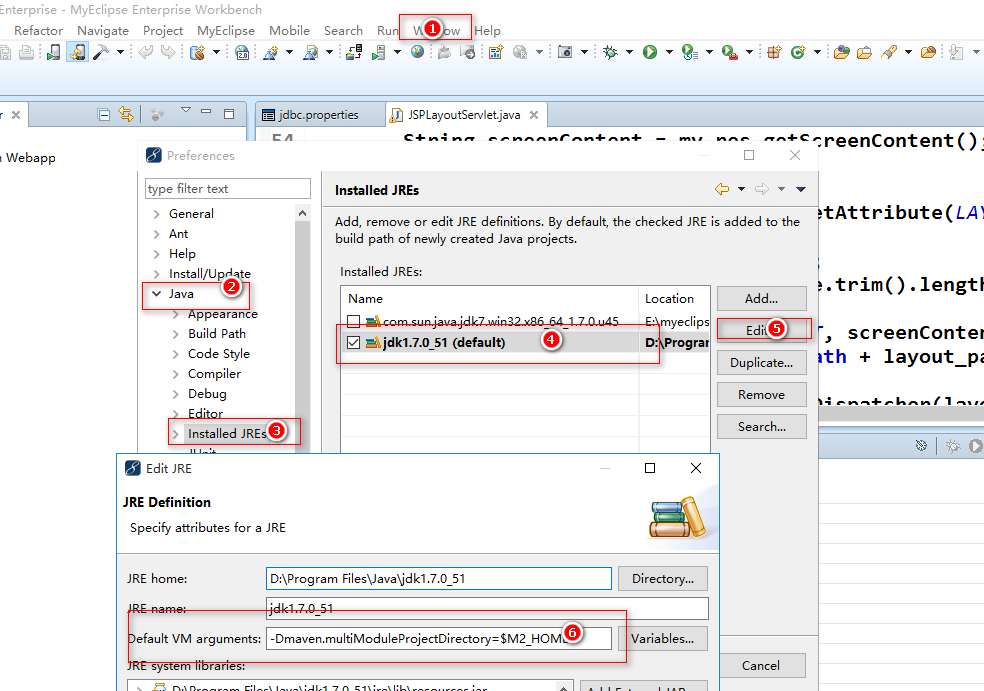Click the Cancel button
Image resolution: width=984 pixels, height=691 pixels.
click(x=761, y=665)
